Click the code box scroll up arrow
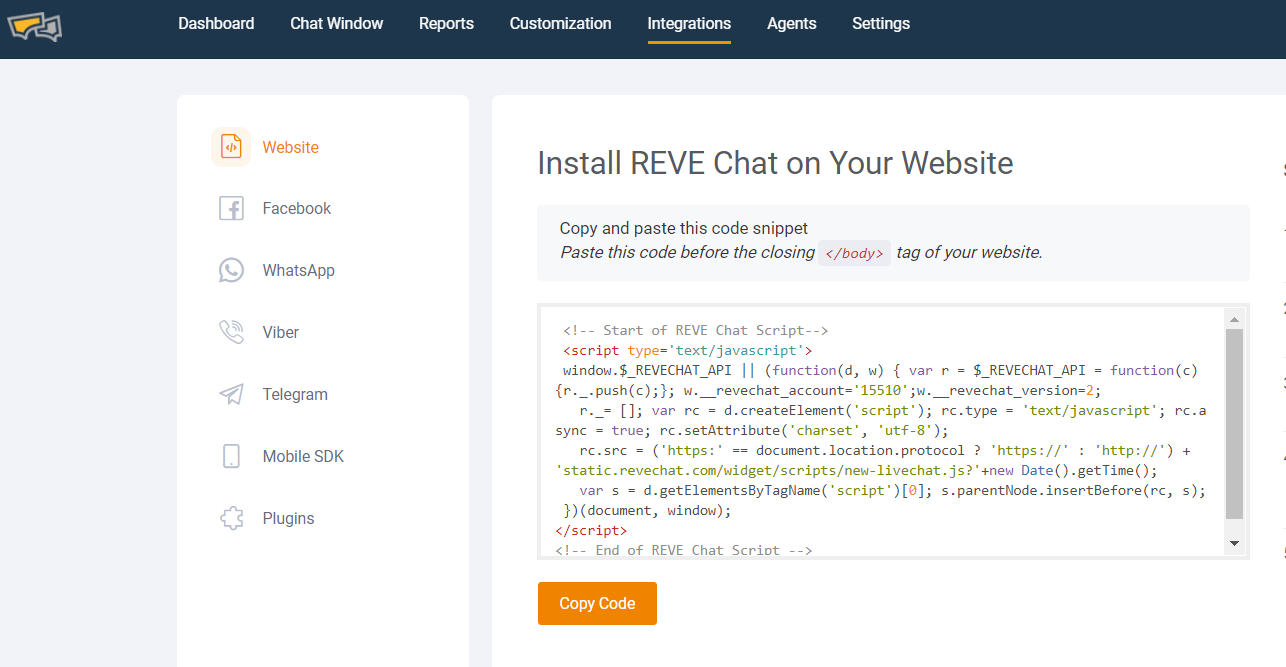The height and width of the screenshot is (667, 1286). [x=1234, y=319]
